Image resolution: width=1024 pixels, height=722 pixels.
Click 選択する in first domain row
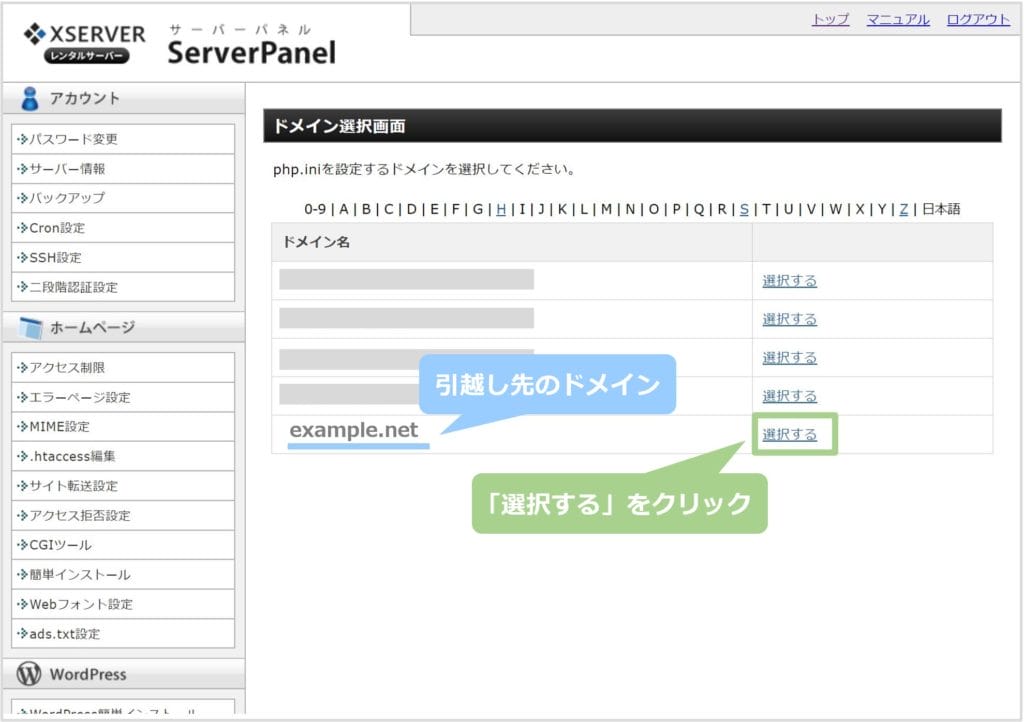(x=790, y=281)
